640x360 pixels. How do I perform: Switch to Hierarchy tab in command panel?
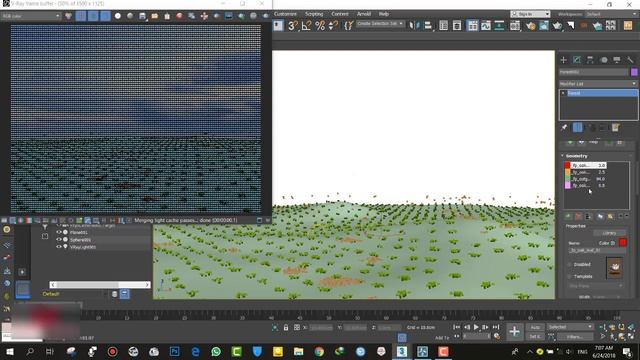[590, 60]
